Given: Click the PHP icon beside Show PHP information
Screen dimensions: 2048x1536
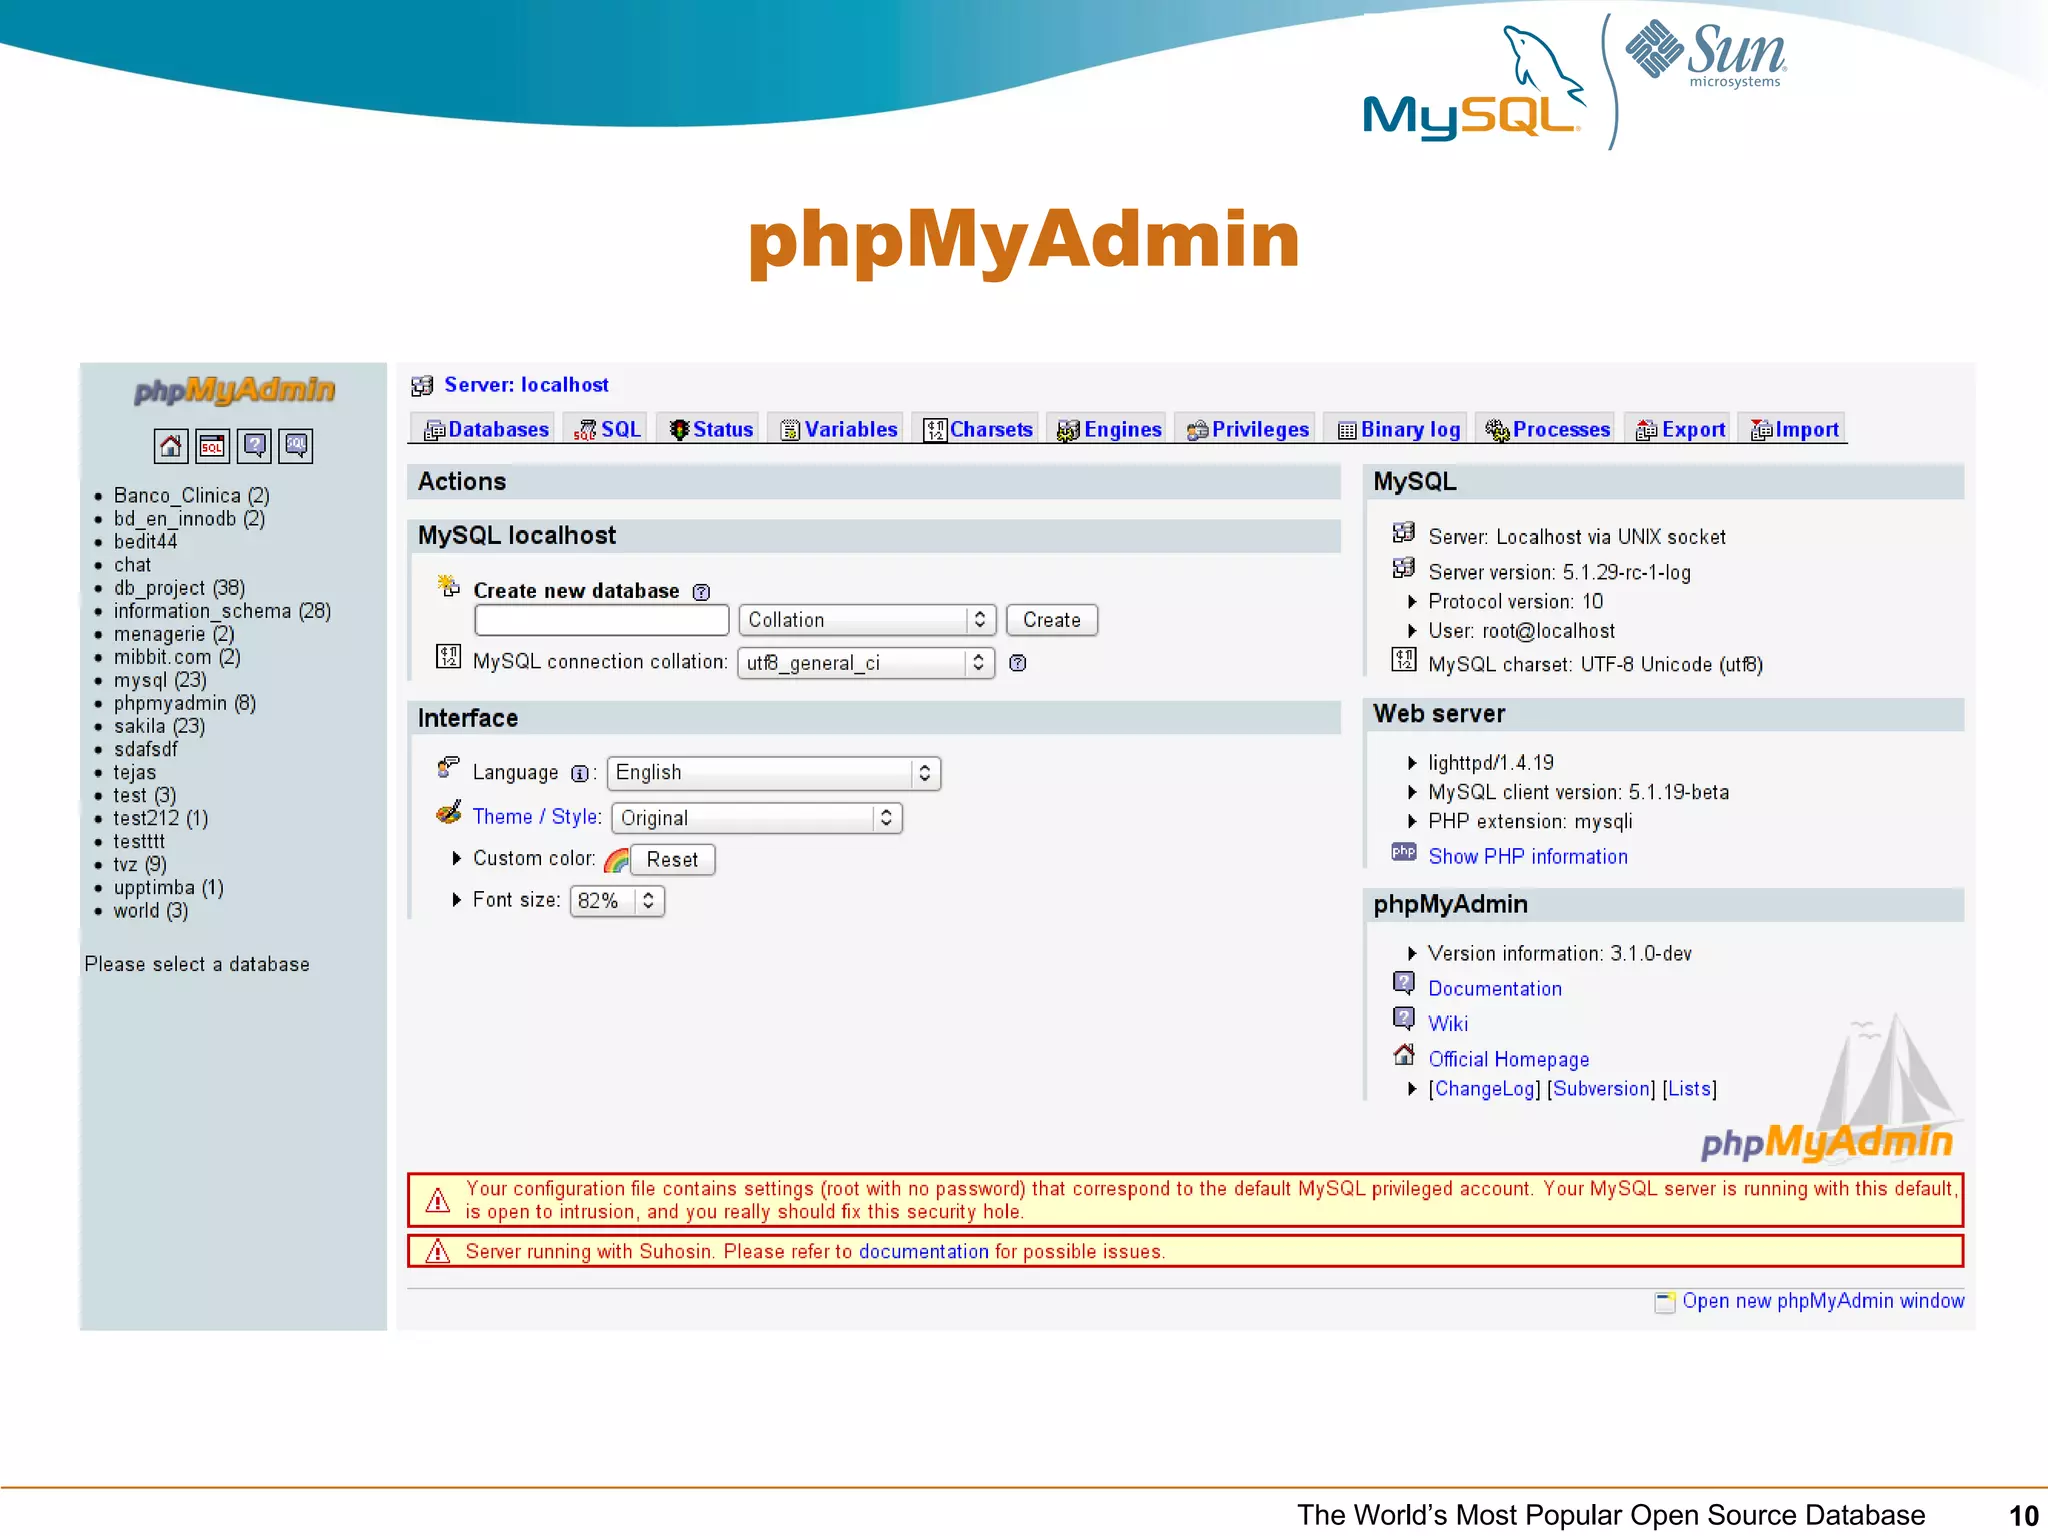Looking at the screenshot, I should 1404,853.
